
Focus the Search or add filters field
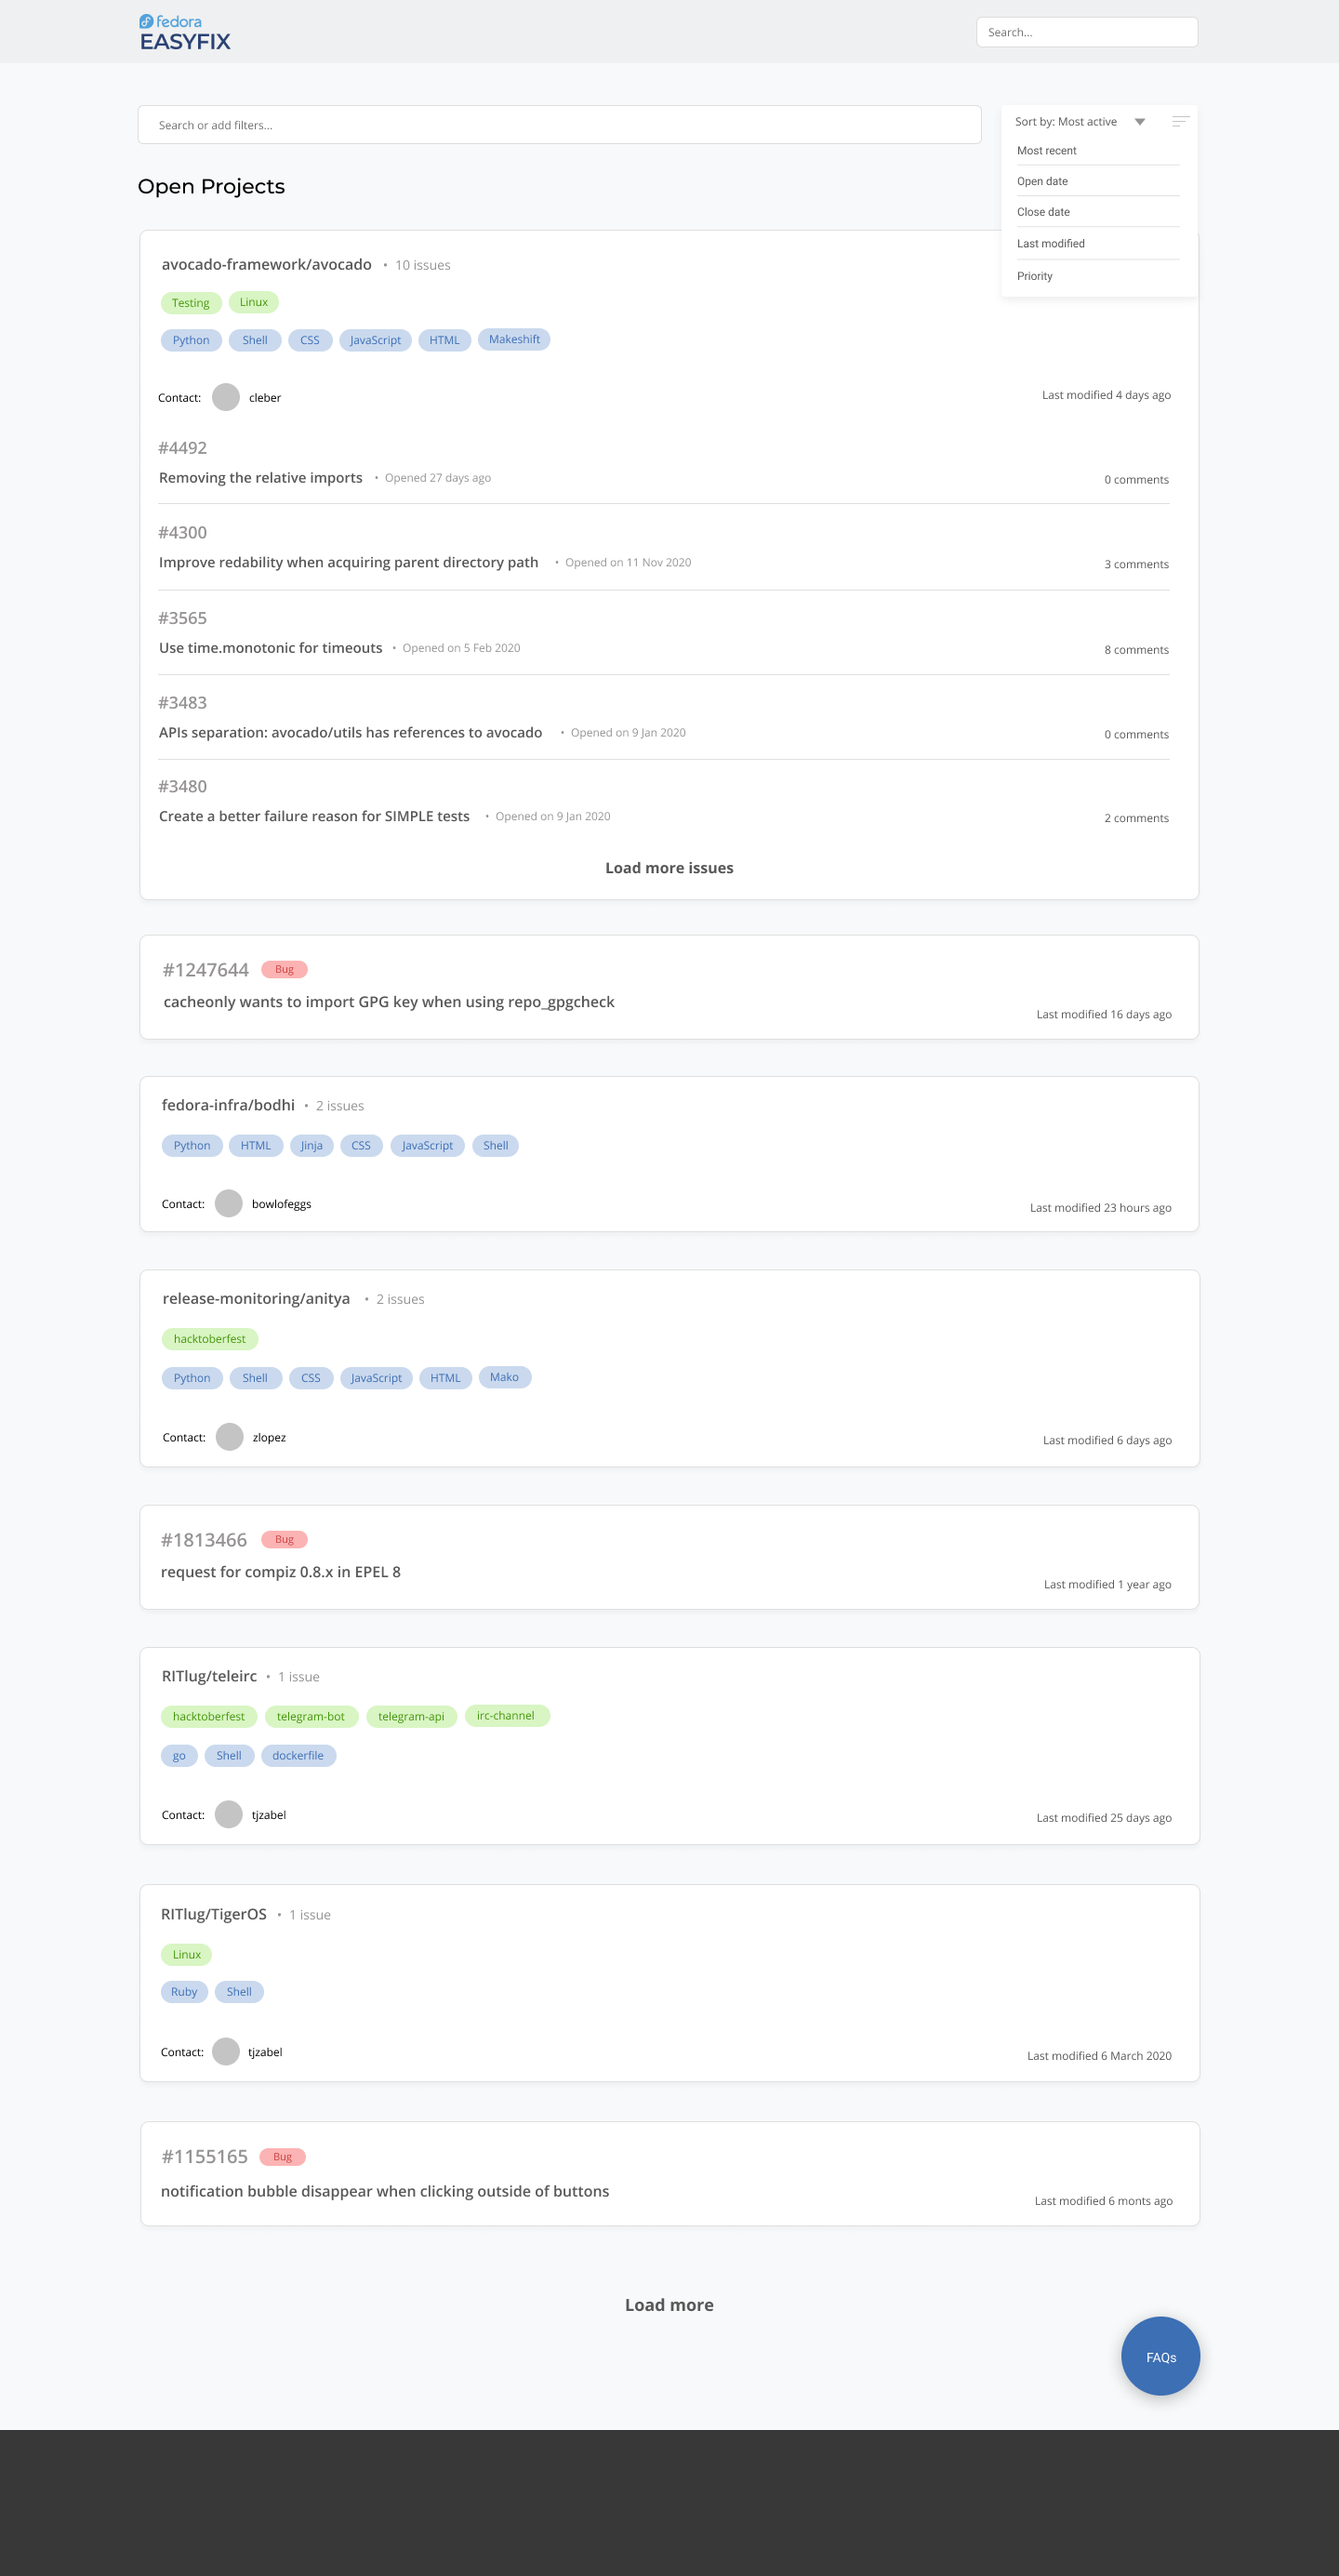(x=559, y=125)
